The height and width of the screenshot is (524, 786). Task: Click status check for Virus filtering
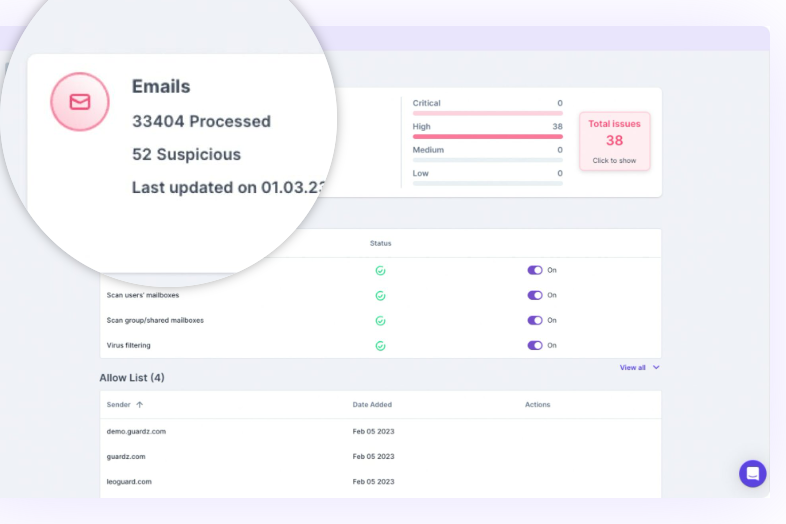[x=380, y=346]
